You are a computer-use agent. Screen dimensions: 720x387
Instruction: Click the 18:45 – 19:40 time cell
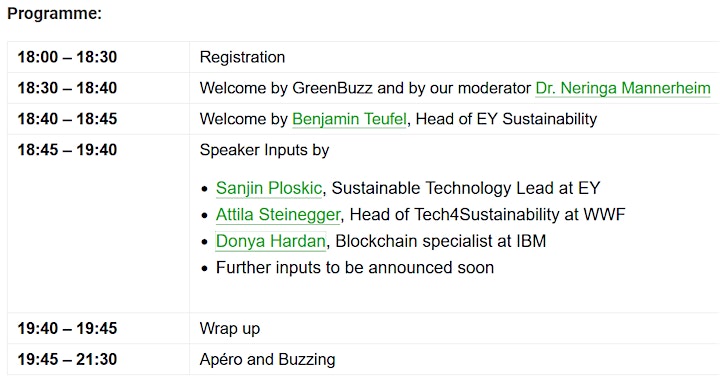[x=98, y=224]
